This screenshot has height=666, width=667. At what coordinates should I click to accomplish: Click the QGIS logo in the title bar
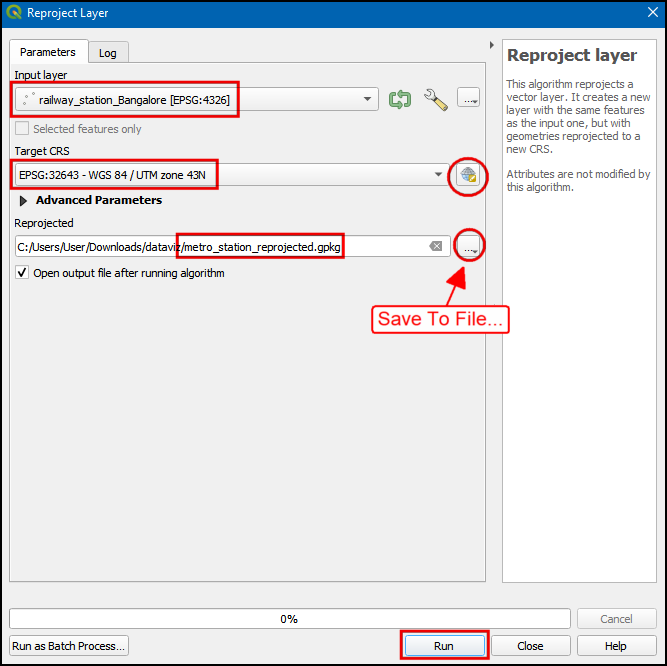[x=14, y=13]
